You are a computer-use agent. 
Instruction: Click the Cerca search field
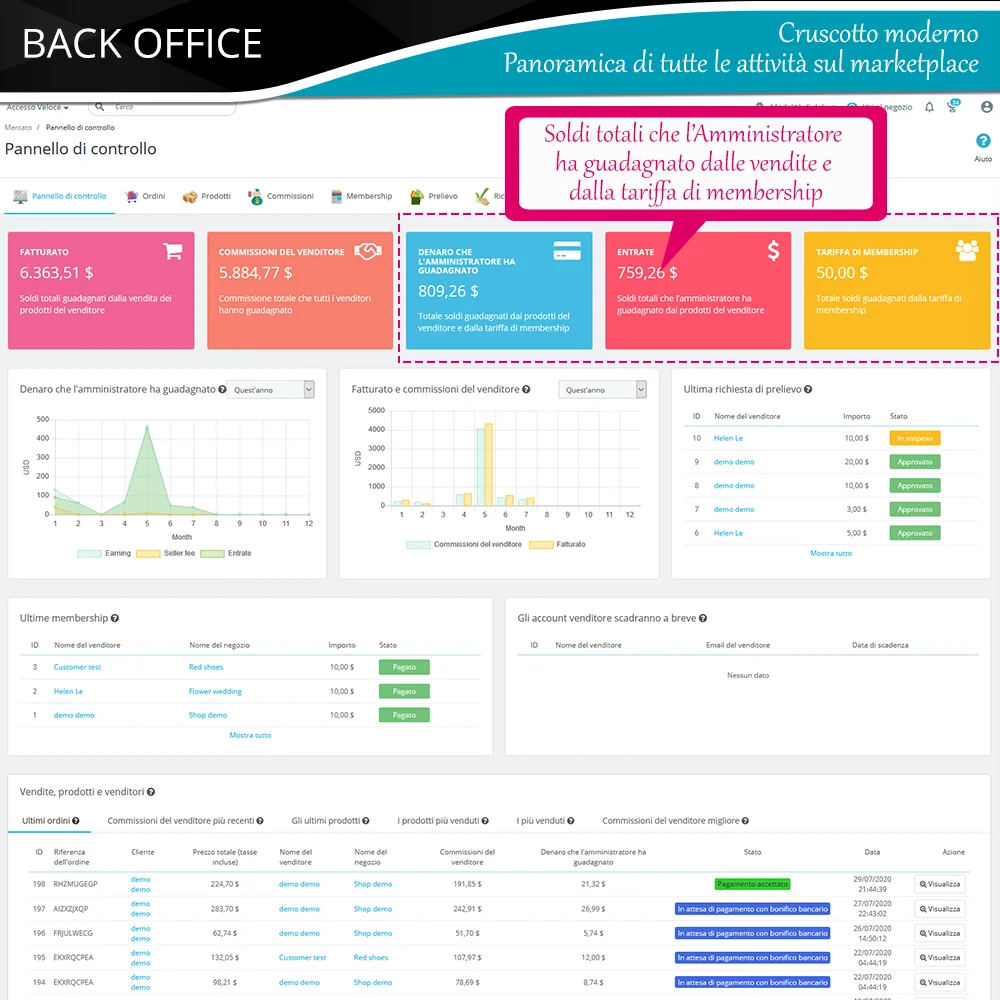170,107
